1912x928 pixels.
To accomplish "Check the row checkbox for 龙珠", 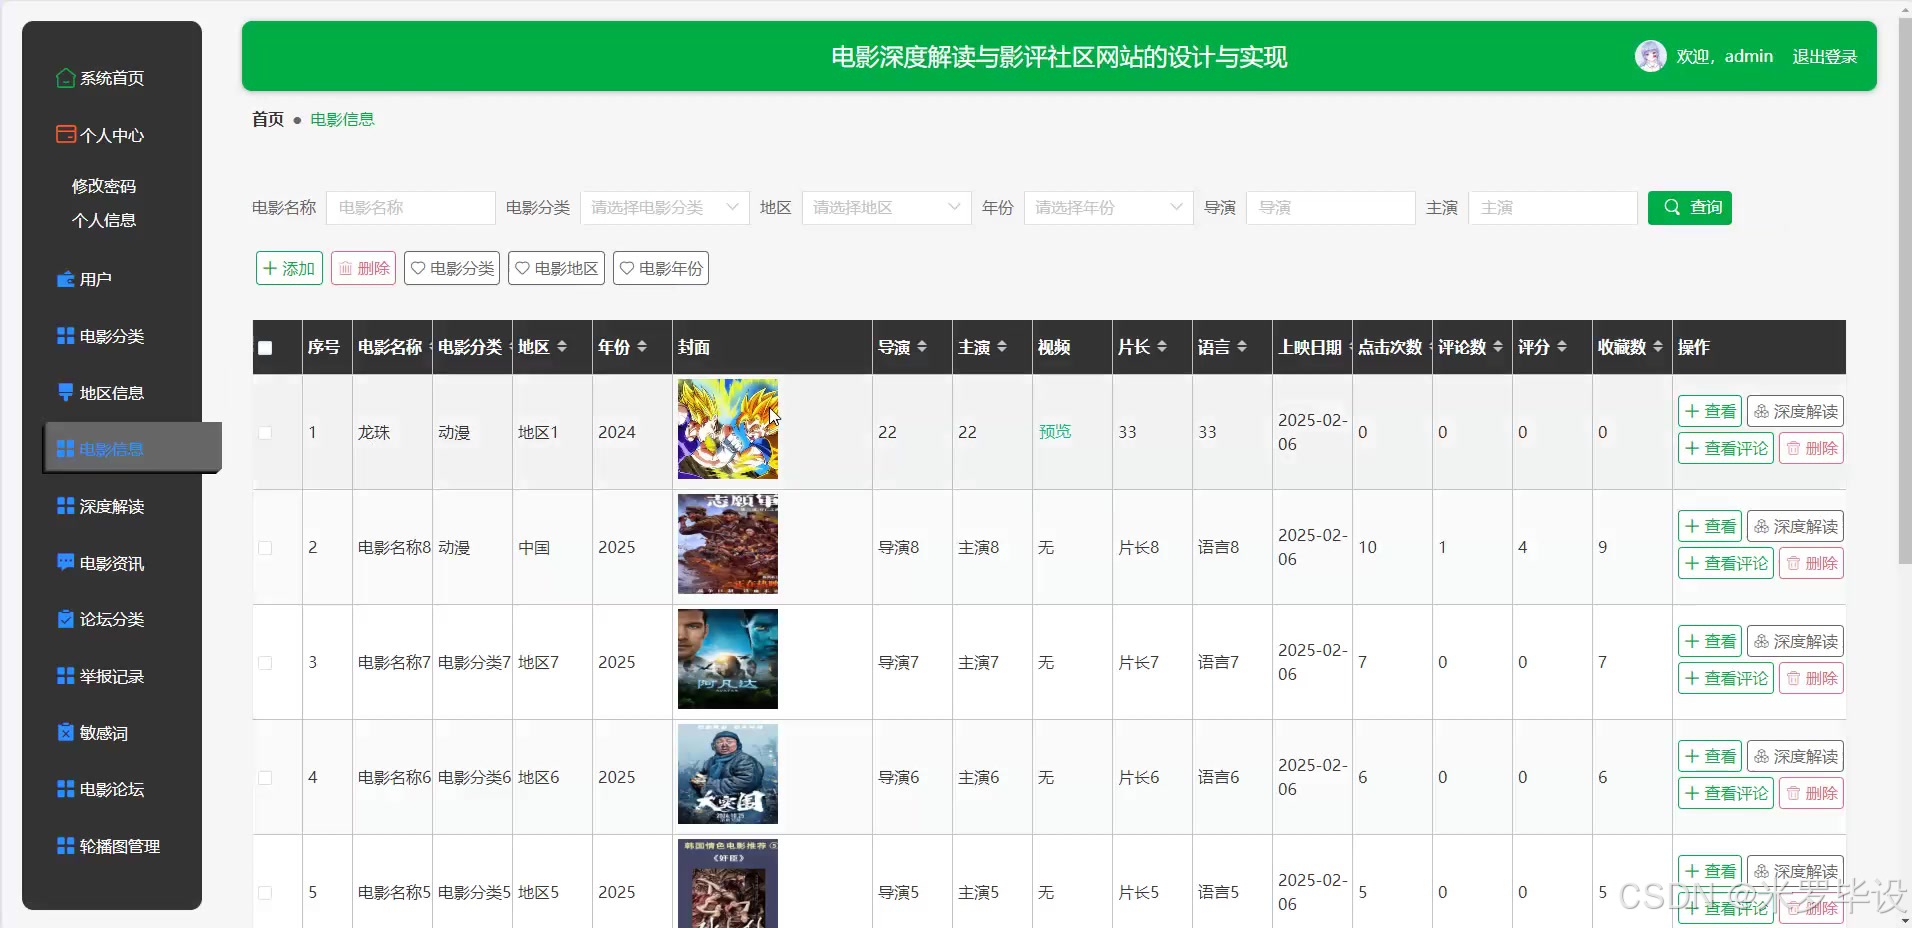I will pyautogui.click(x=265, y=433).
